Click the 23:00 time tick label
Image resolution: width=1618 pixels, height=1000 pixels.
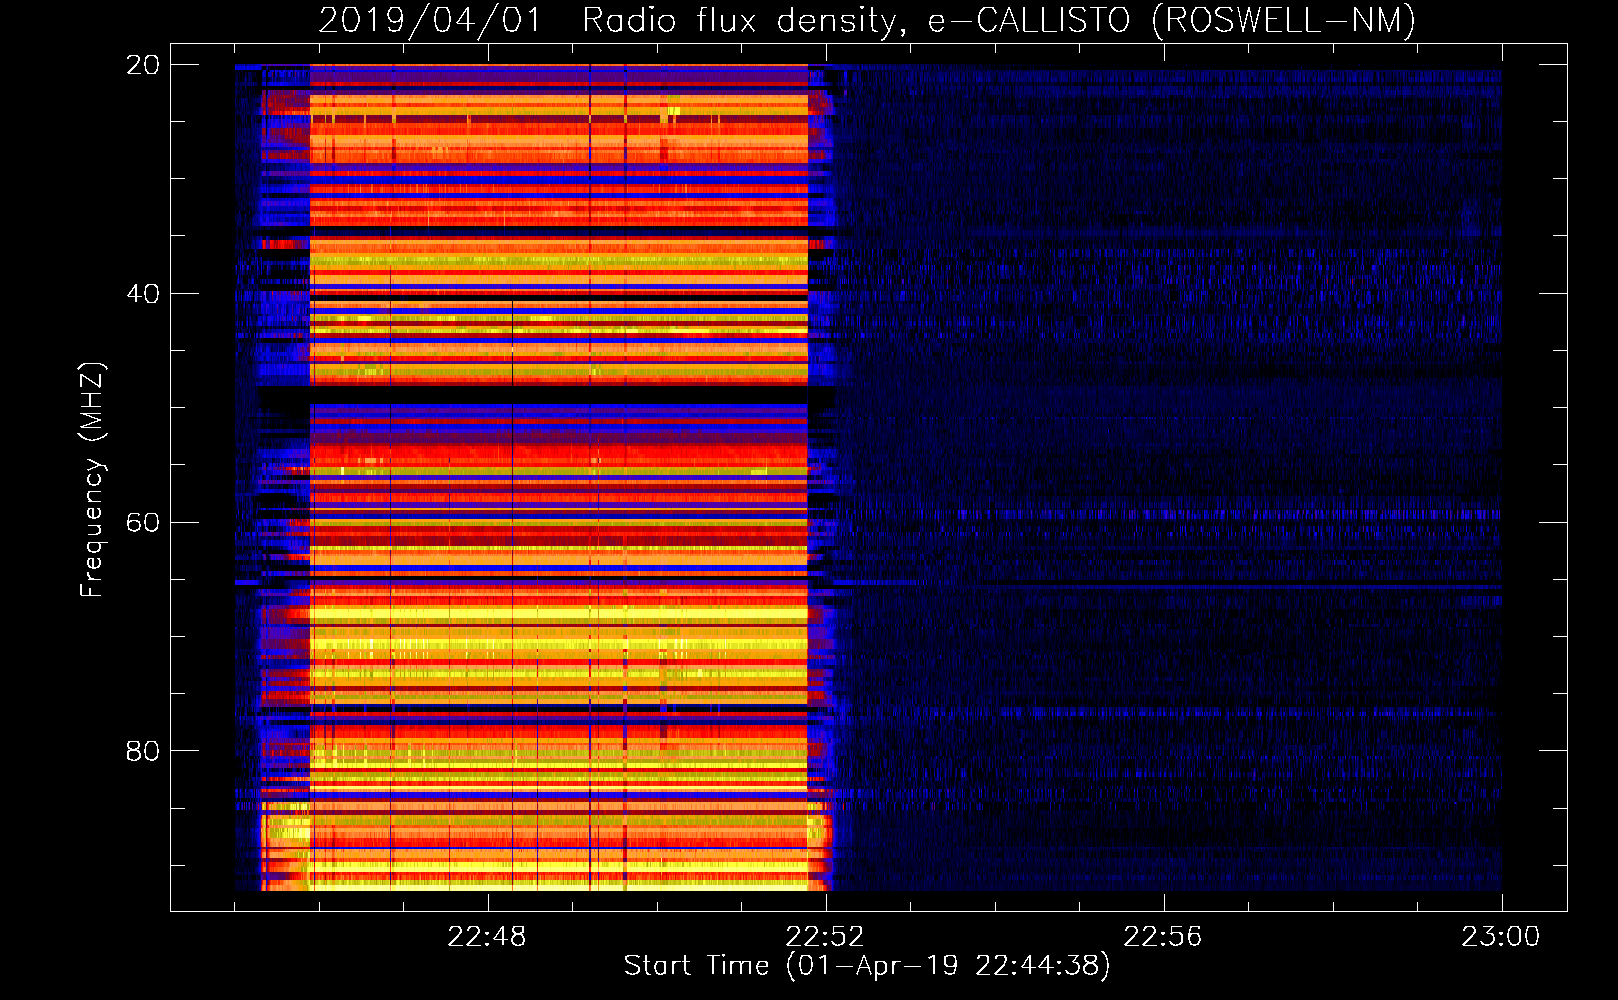point(1501,937)
